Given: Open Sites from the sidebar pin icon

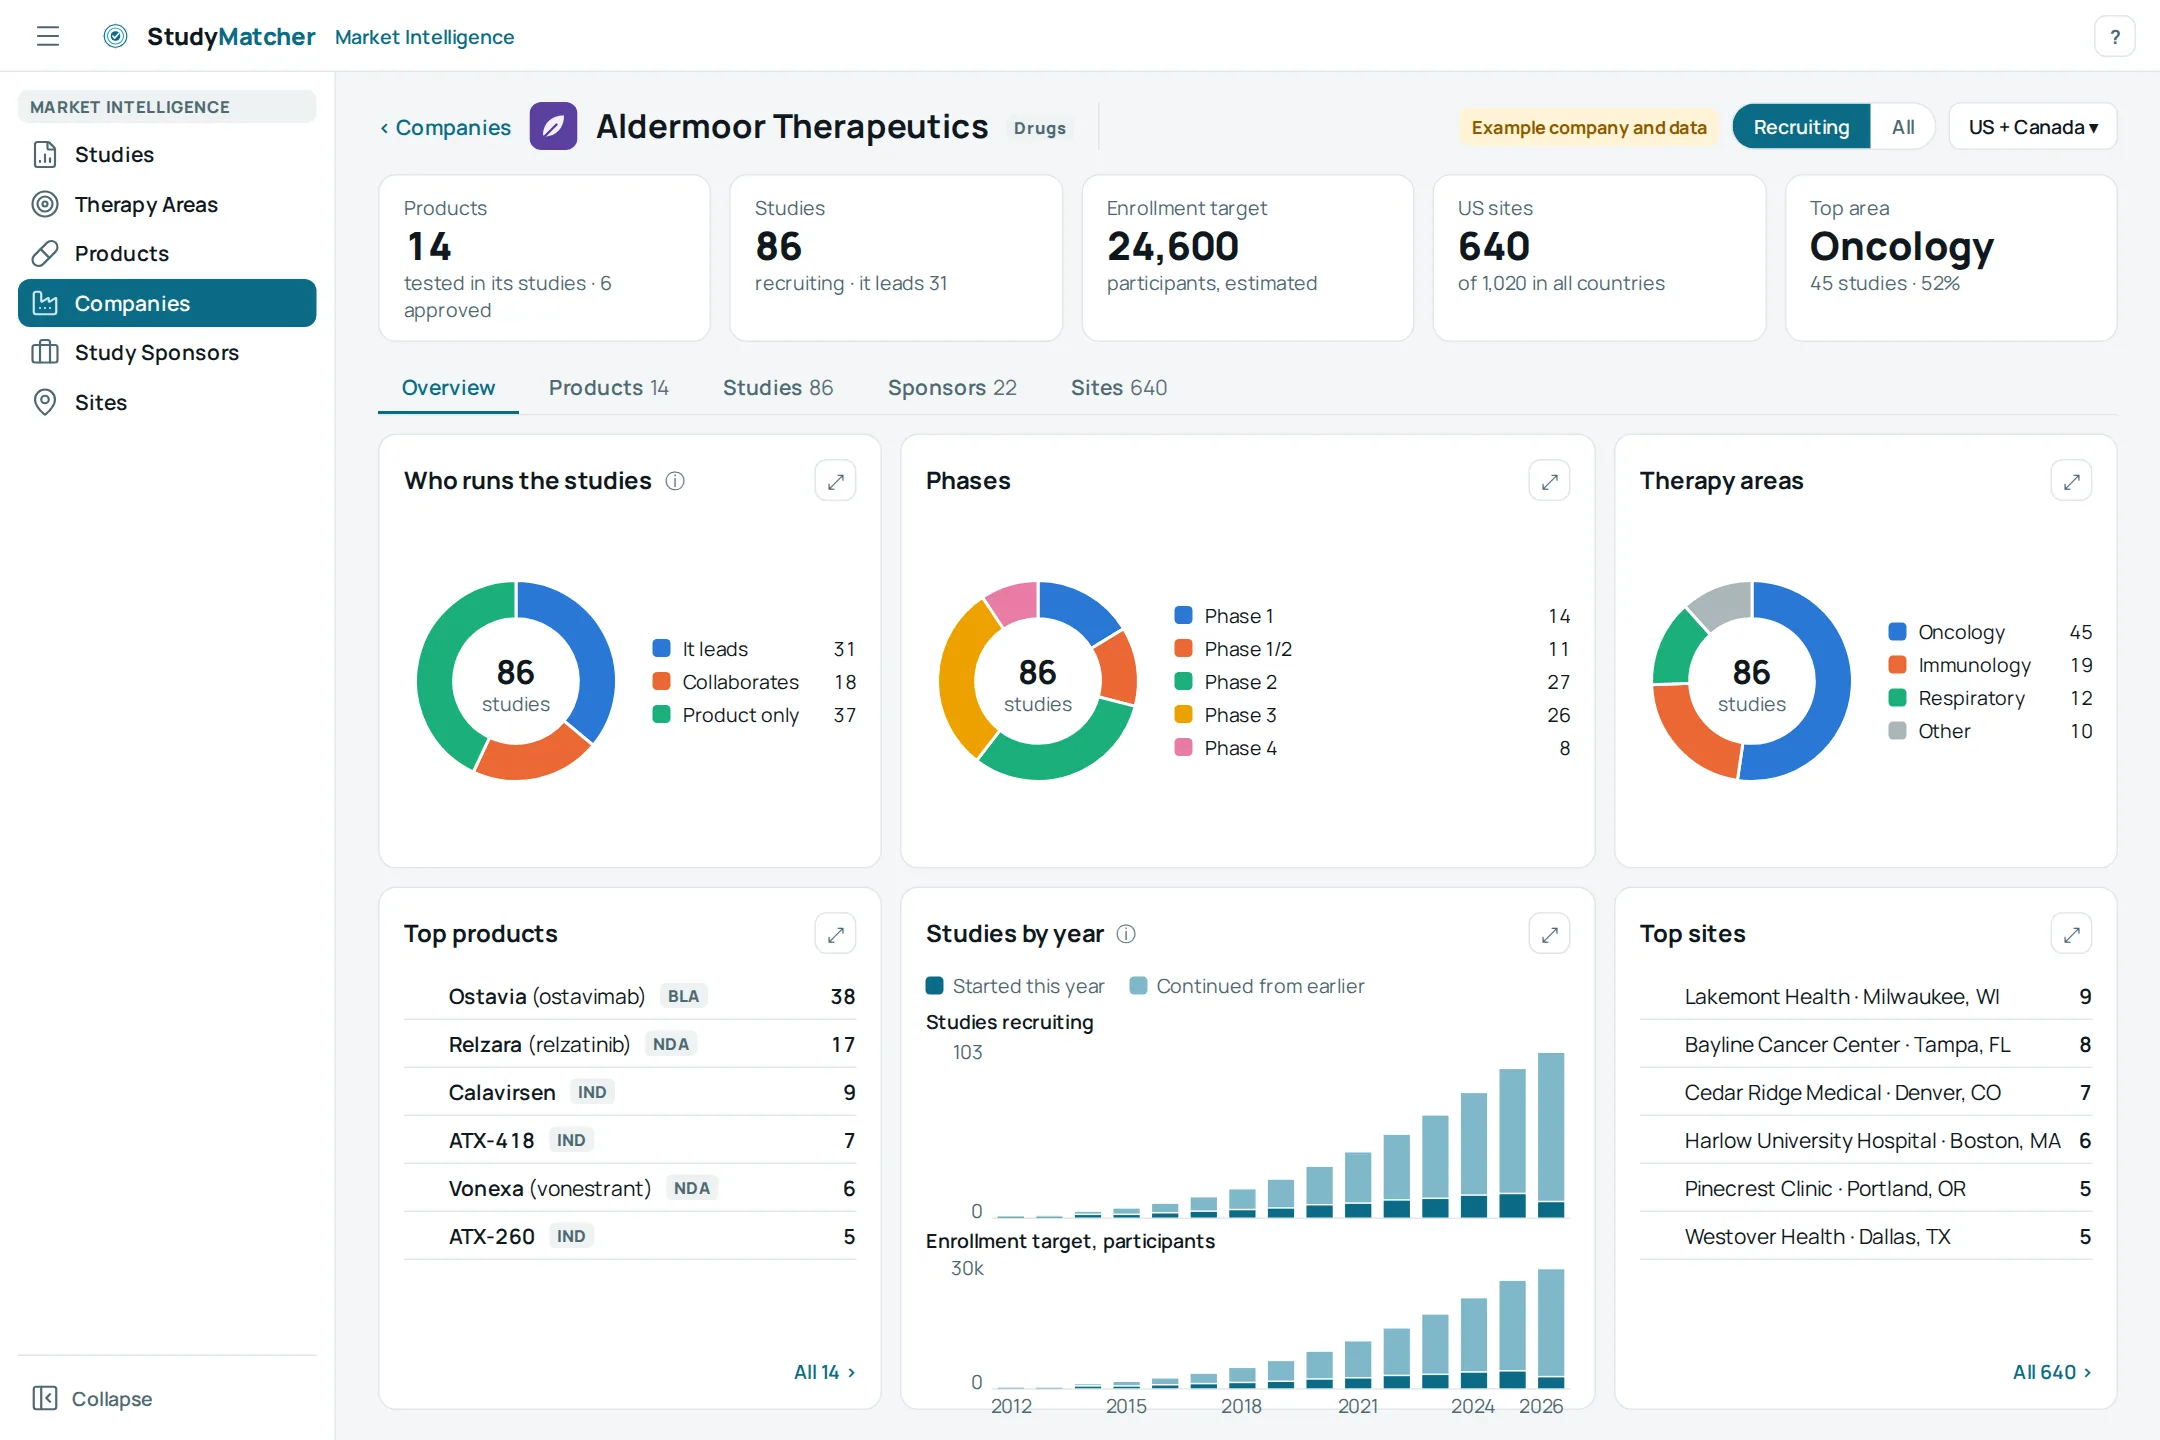Looking at the screenshot, I should 45,402.
